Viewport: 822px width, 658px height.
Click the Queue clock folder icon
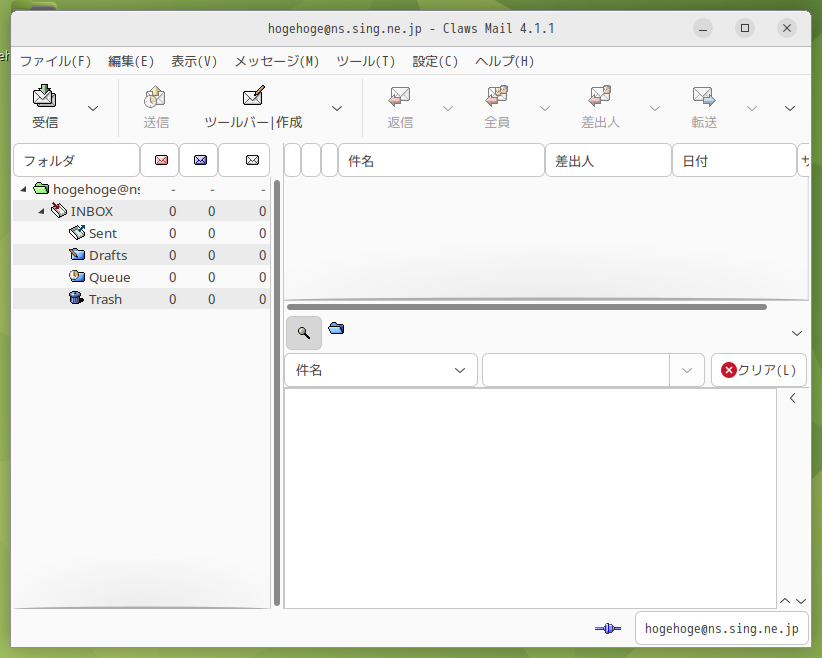(x=77, y=276)
